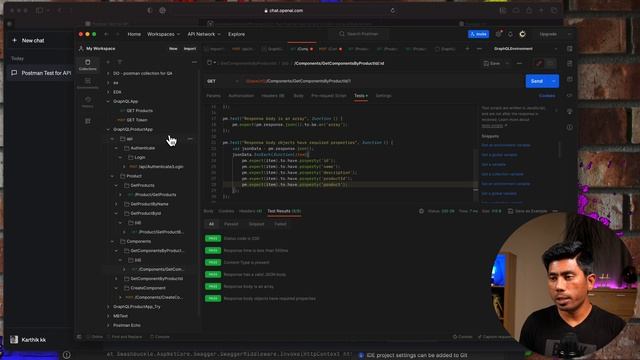Show only Failed test results

click(280, 224)
